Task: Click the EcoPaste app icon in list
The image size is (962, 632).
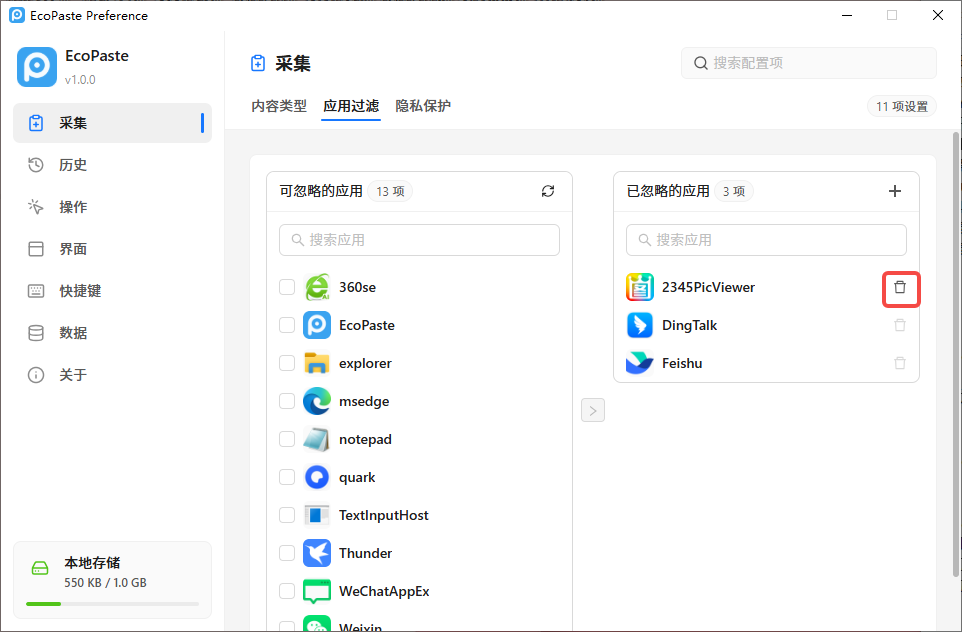Action: pos(317,325)
